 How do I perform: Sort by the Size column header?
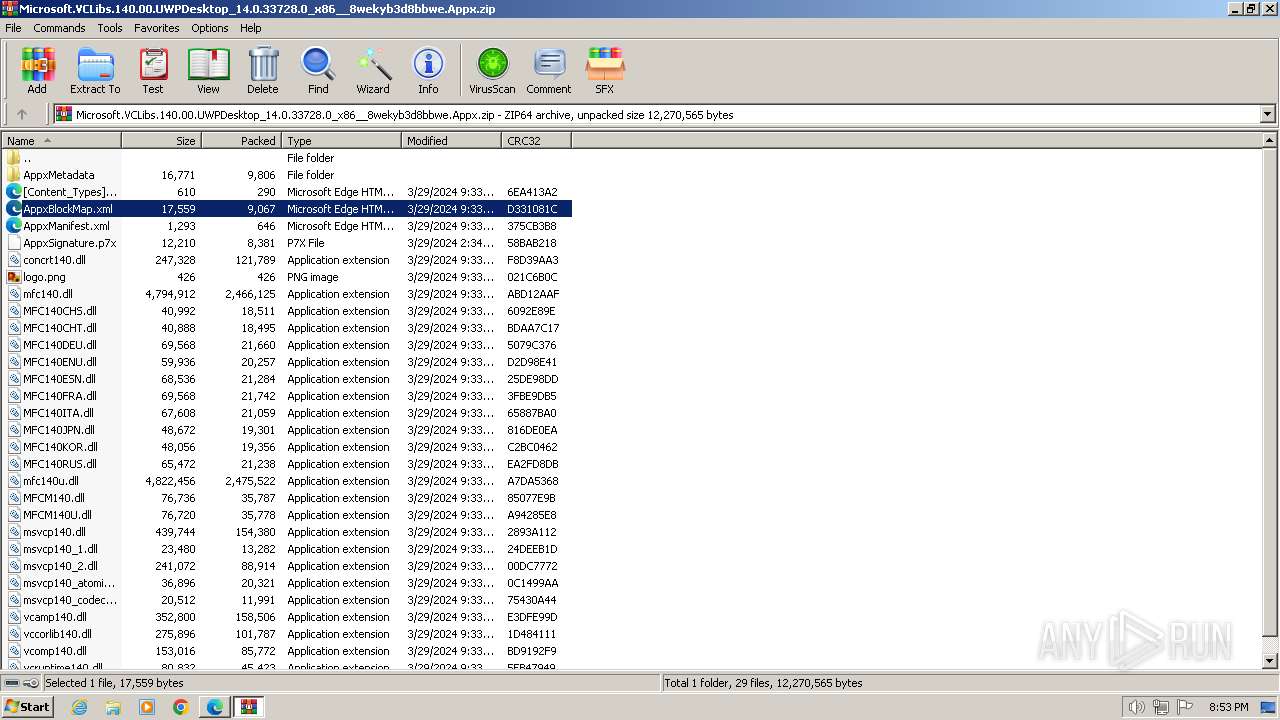point(162,141)
